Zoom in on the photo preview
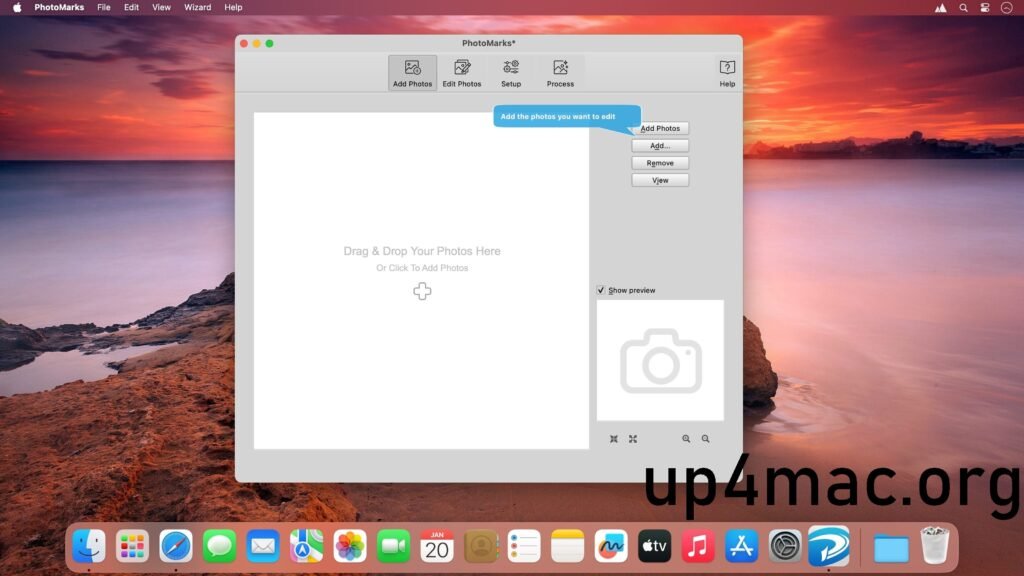This screenshot has height=576, width=1024. click(686, 438)
